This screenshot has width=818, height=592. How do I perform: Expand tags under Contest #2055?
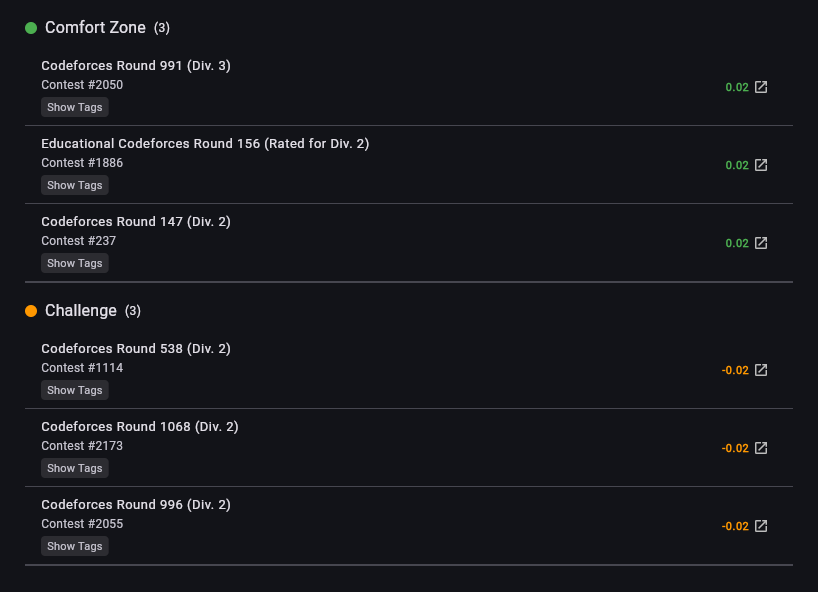[x=75, y=546]
